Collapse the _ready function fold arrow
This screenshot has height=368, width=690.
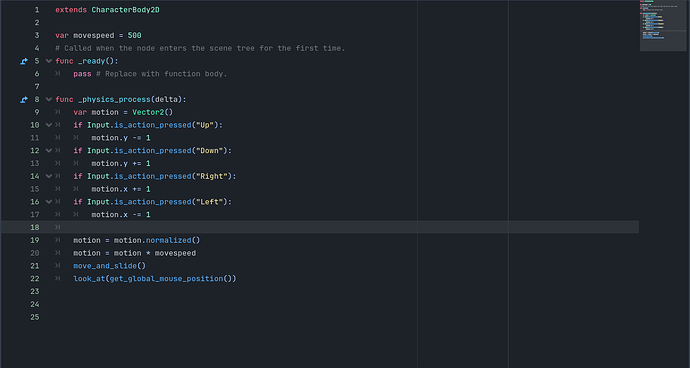49,61
